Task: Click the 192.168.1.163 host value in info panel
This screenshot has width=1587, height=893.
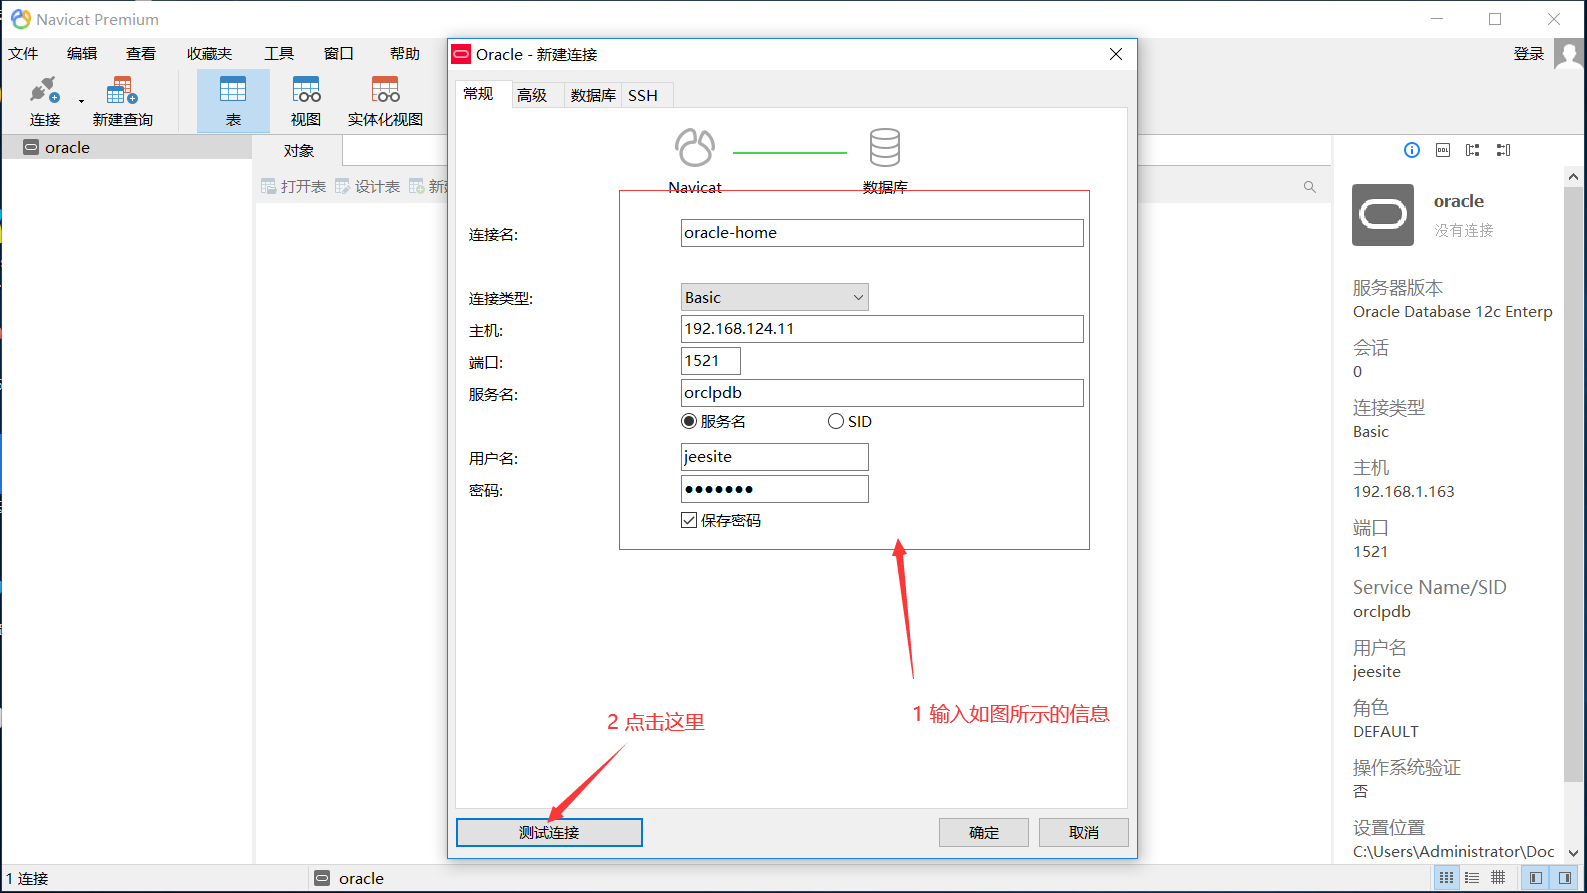Action: click(1404, 492)
